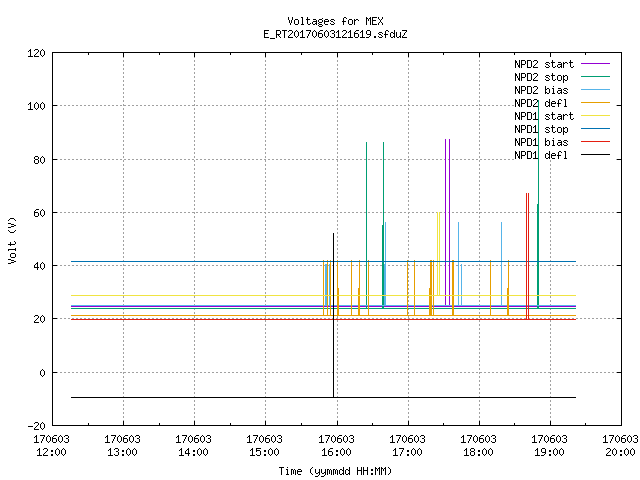Click the y-axis tick value 40

click(x=39, y=267)
